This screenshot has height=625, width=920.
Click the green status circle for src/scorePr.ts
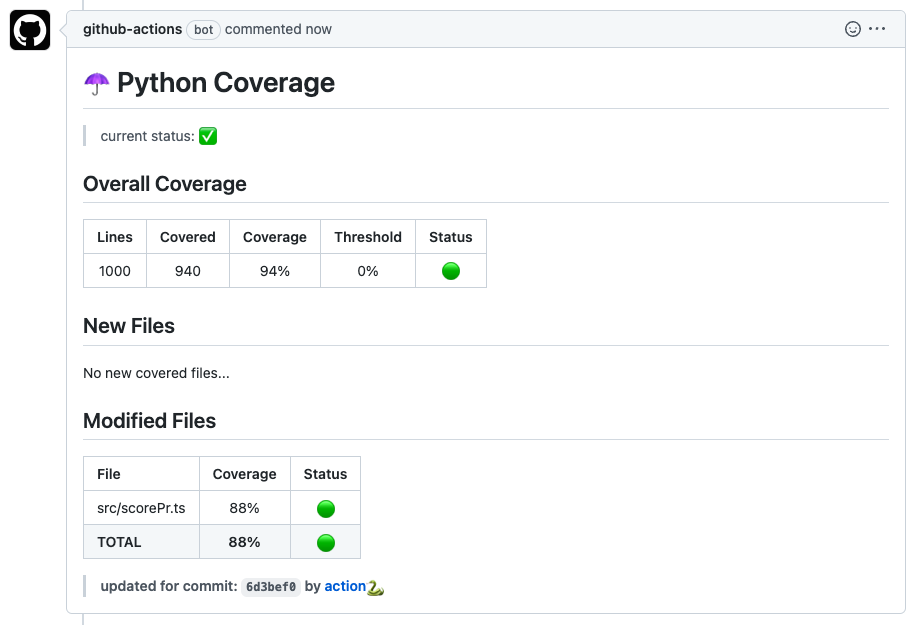click(325, 507)
